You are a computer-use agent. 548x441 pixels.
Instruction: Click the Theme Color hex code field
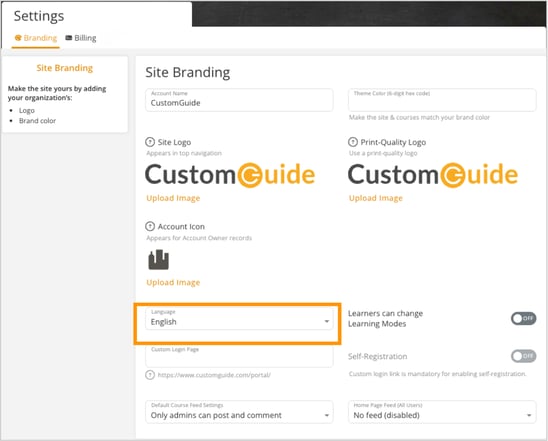pos(442,100)
